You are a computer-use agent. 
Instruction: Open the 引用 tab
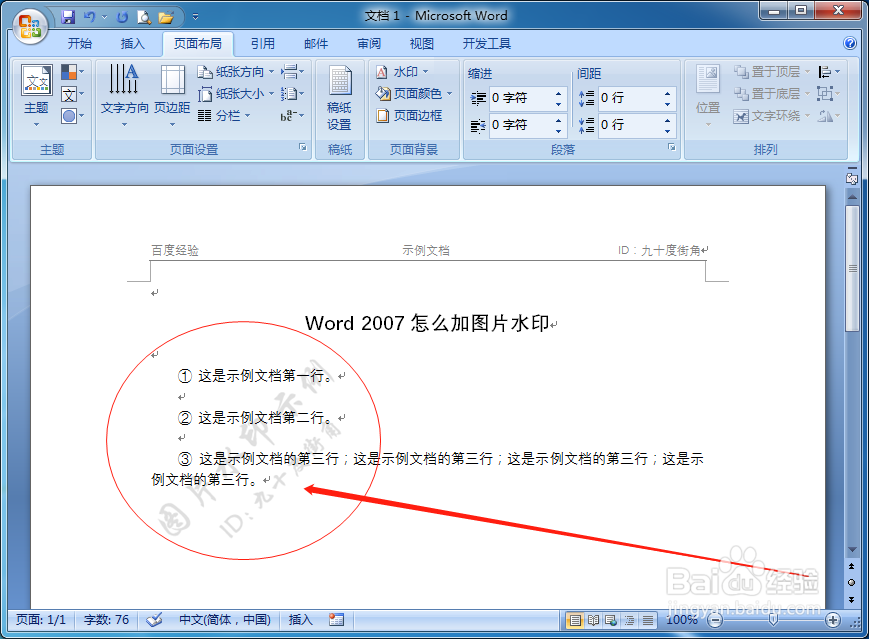tap(263, 44)
